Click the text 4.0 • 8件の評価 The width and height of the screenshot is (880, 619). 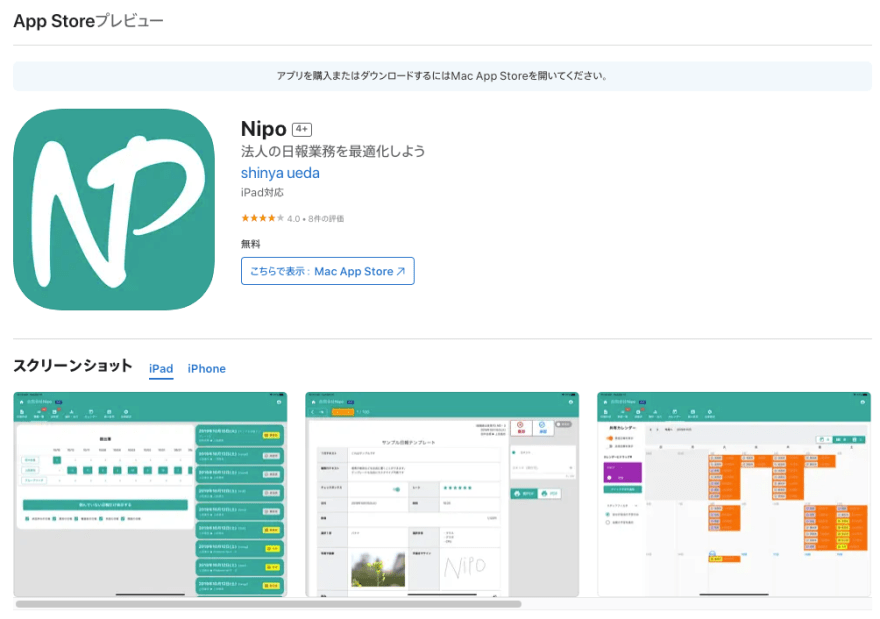tap(315, 219)
